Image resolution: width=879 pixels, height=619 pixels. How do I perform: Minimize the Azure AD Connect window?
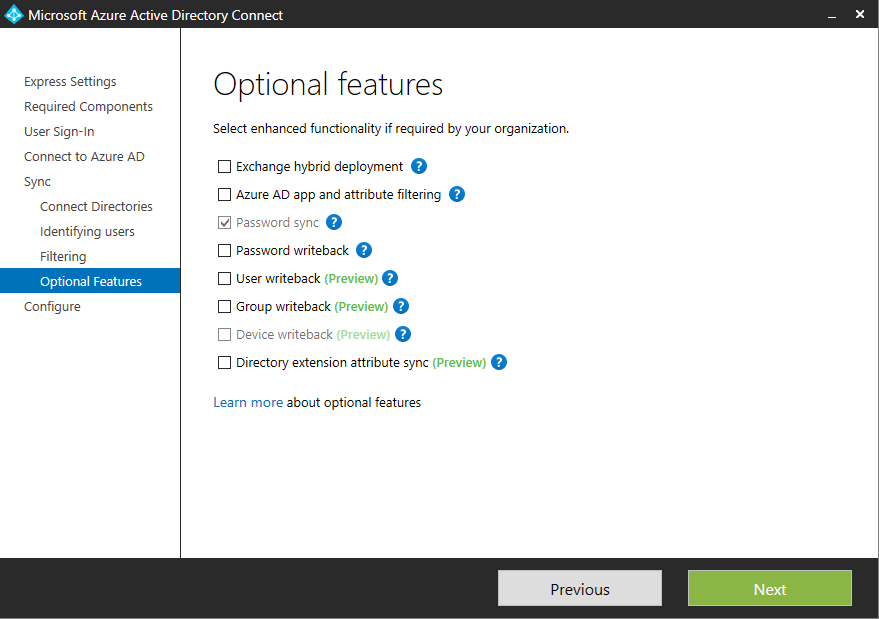832,15
